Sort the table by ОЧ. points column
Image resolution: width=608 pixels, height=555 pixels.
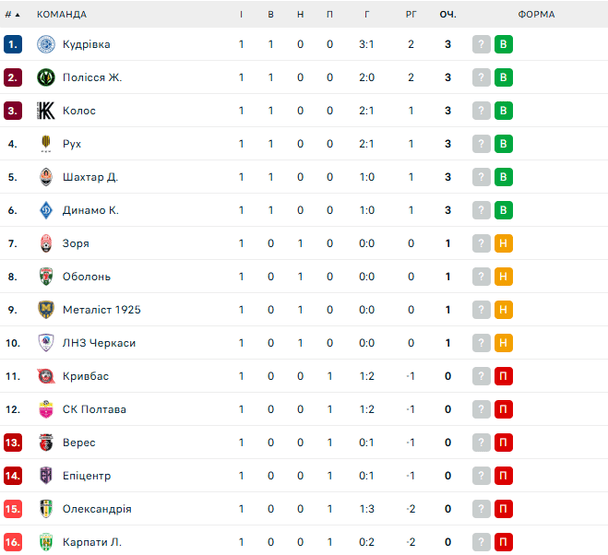pyautogui.click(x=448, y=15)
